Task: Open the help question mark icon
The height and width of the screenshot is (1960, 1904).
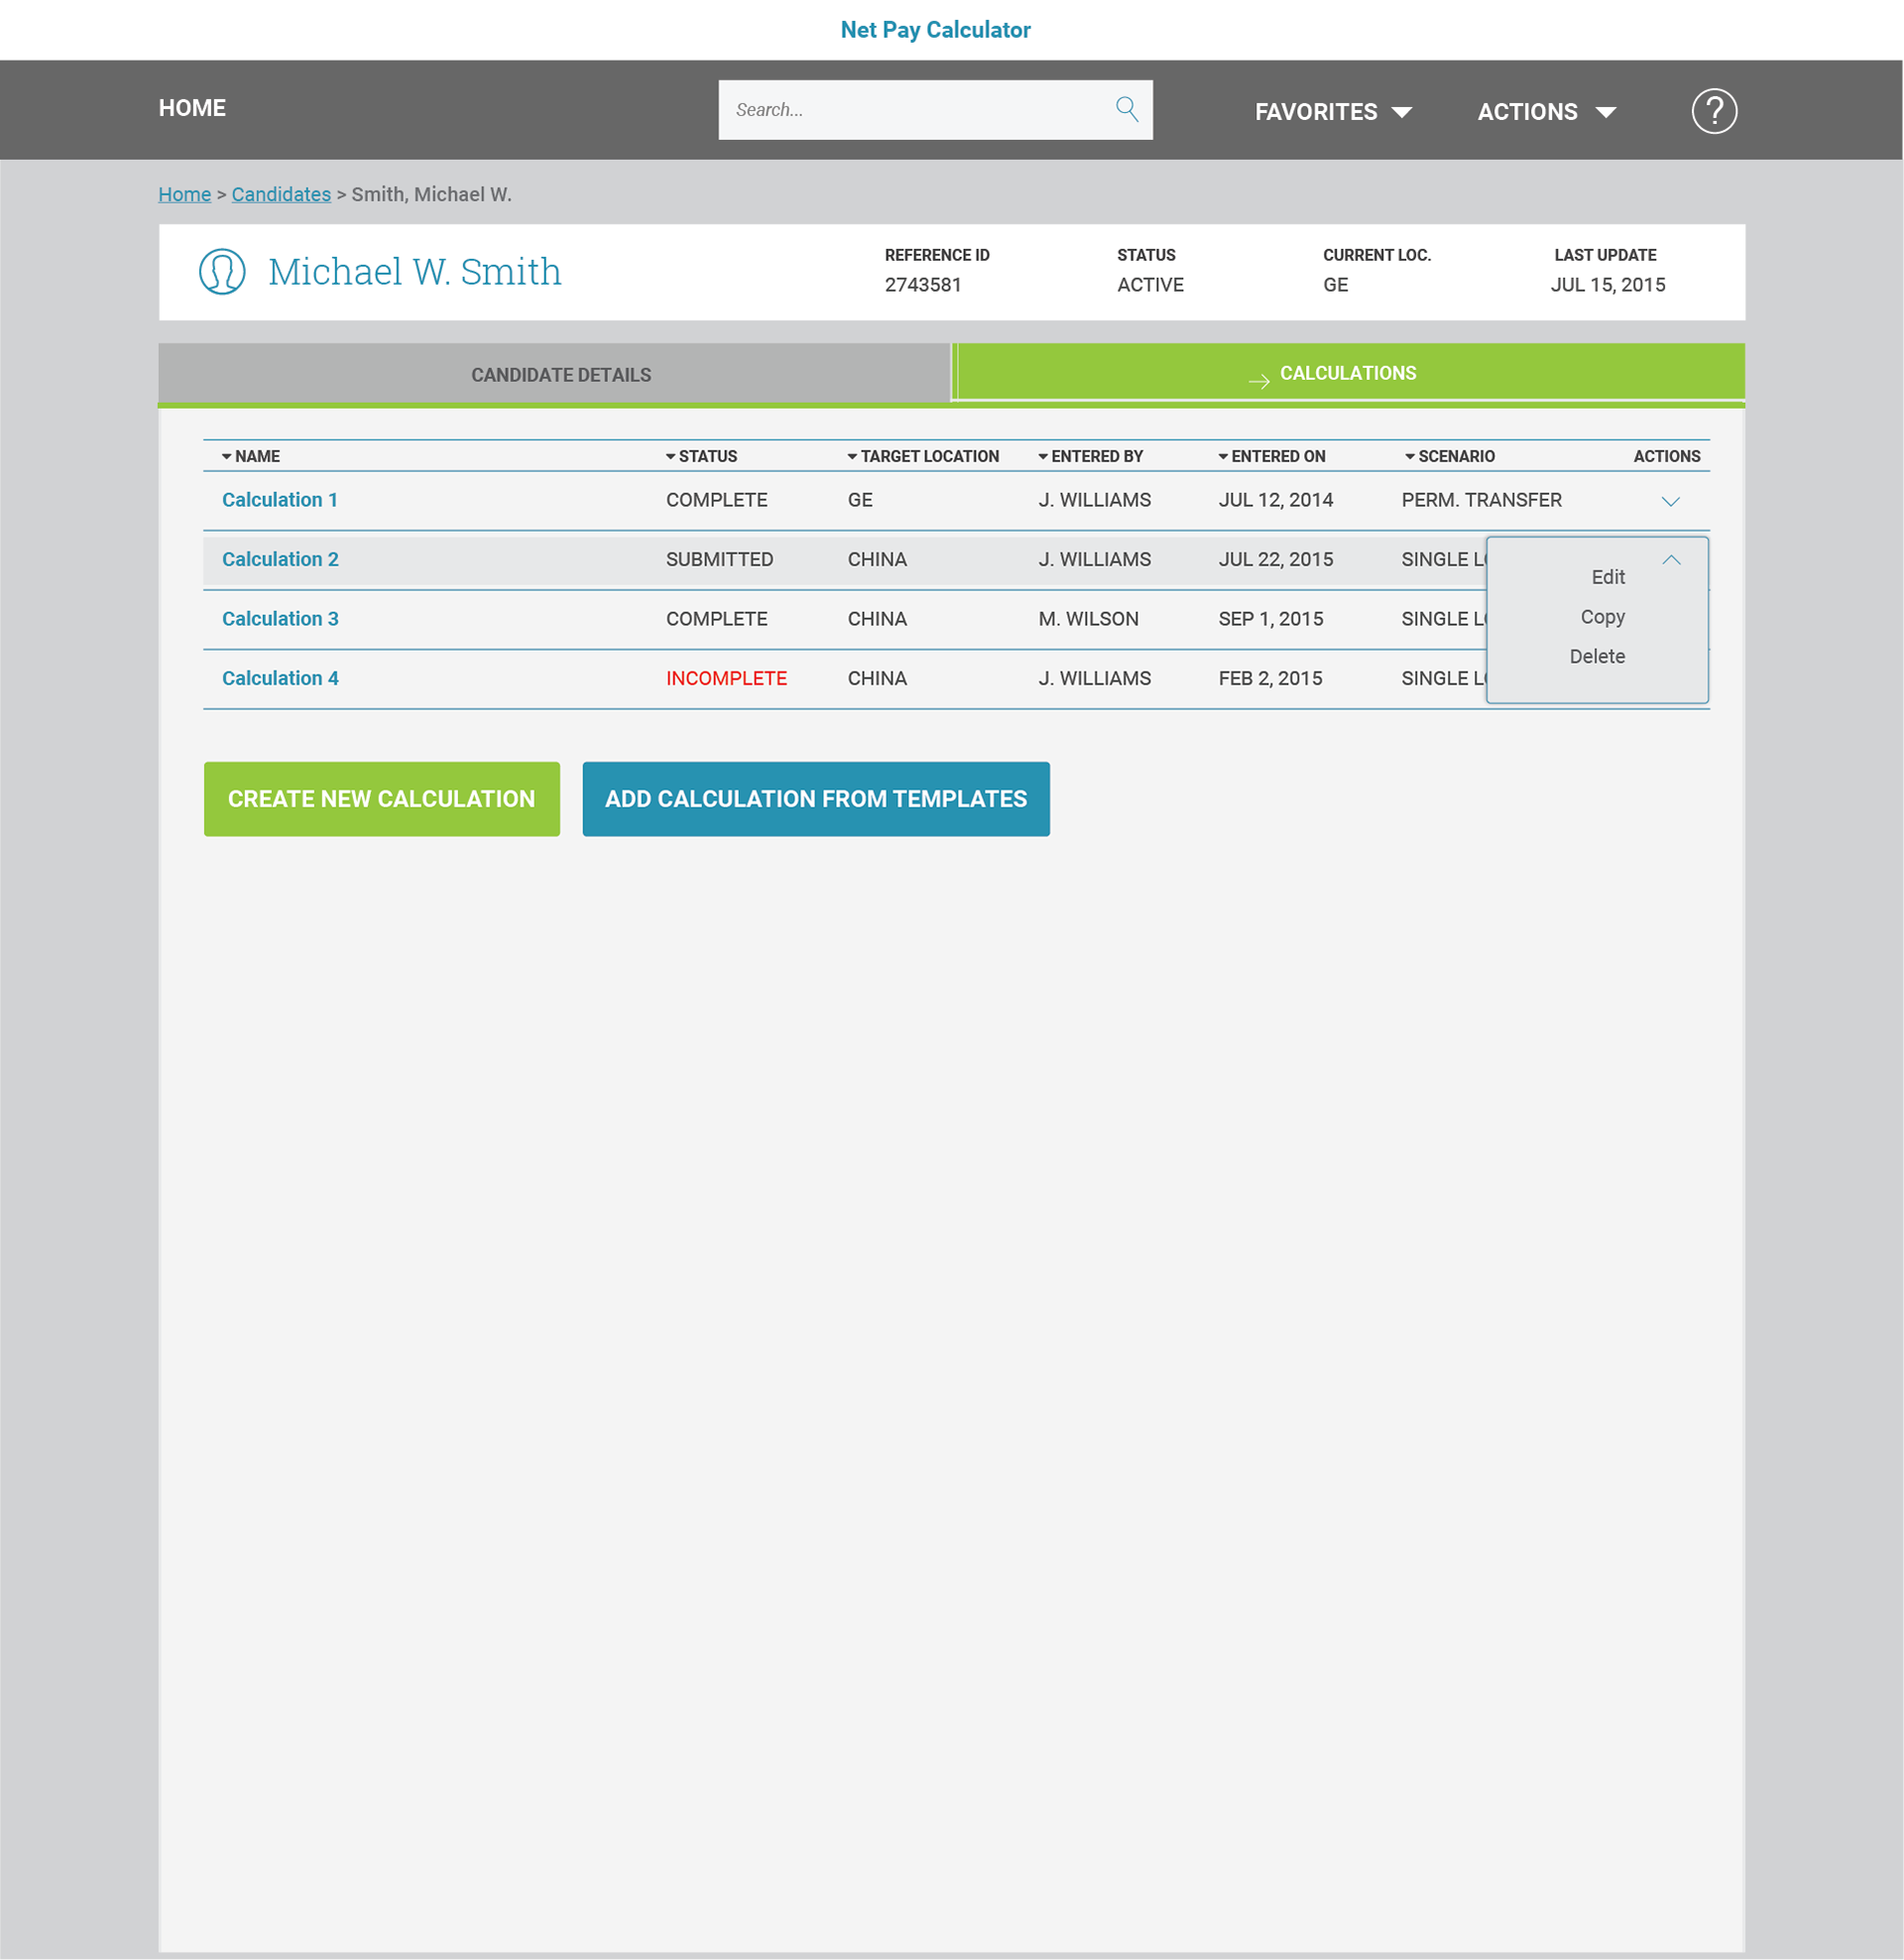Action: (1713, 111)
